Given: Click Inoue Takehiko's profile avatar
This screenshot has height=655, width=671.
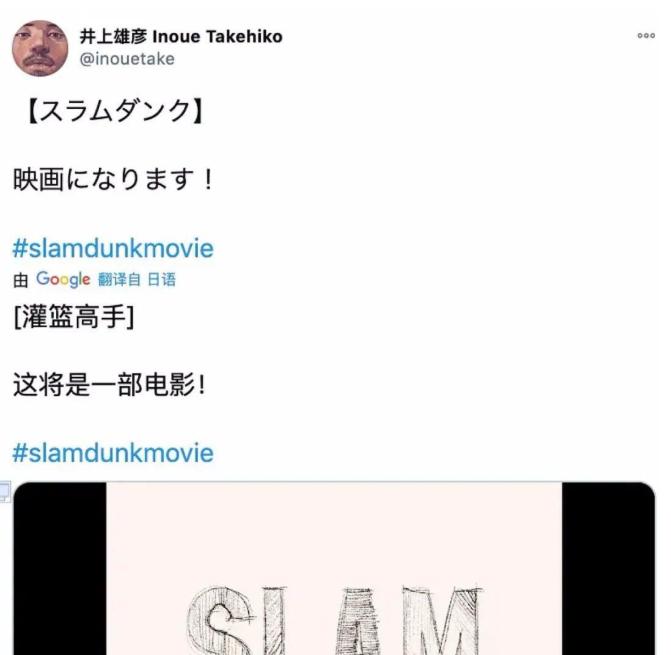Looking at the screenshot, I should pyautogui.click(x=40, y=48).
